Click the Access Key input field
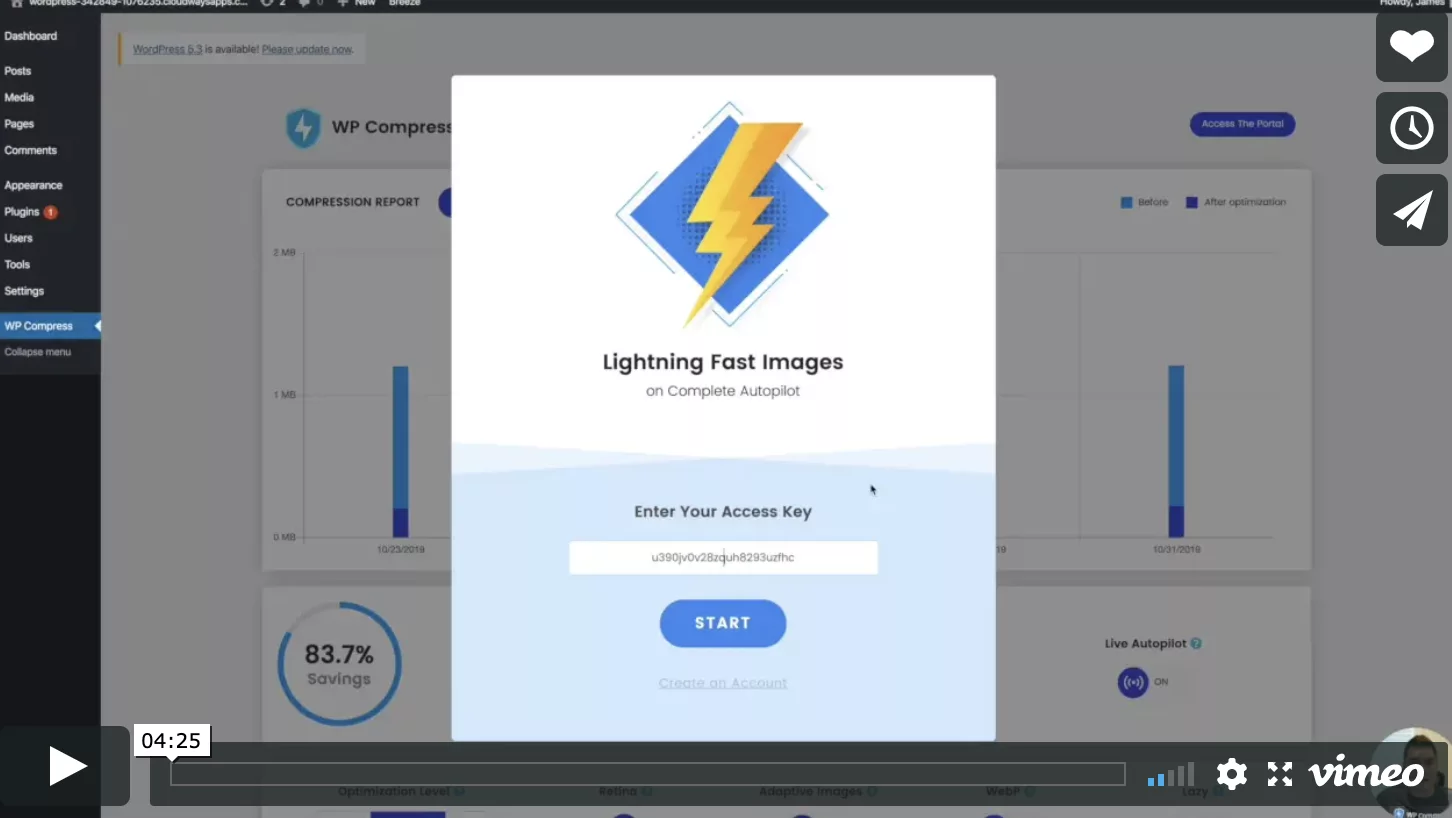The width and height of the screenshot is (1452, 818). tap(723, 558)
